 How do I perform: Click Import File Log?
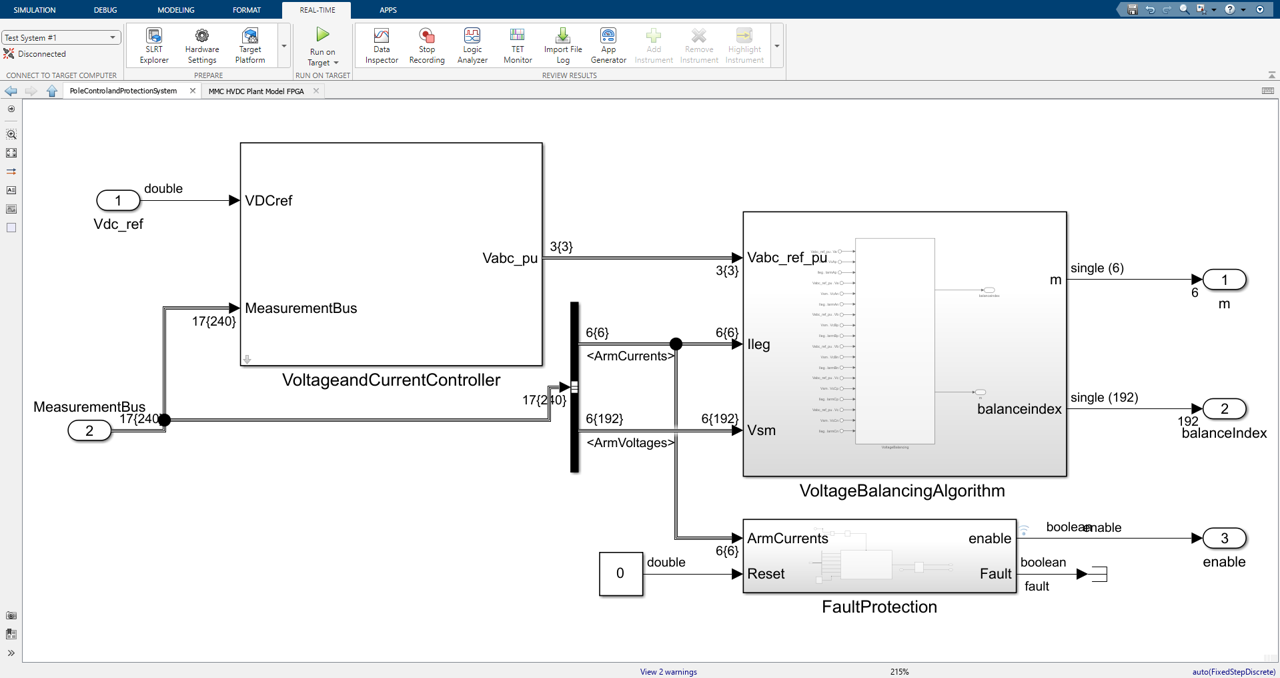(563, 46)
